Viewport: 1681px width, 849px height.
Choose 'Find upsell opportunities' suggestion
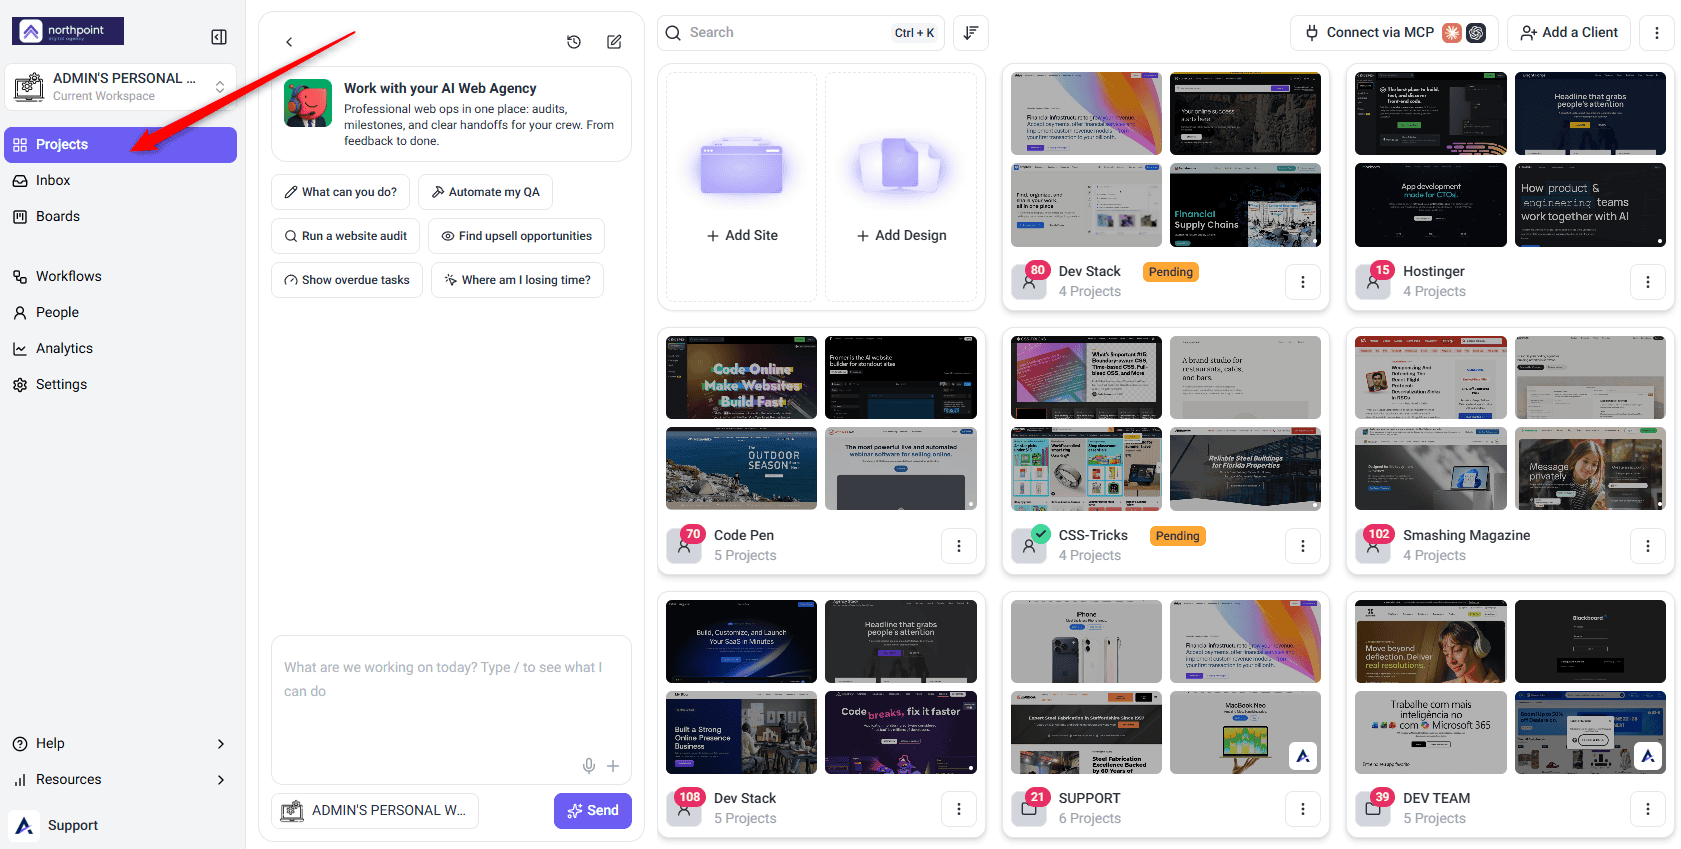tap(516, 236)
